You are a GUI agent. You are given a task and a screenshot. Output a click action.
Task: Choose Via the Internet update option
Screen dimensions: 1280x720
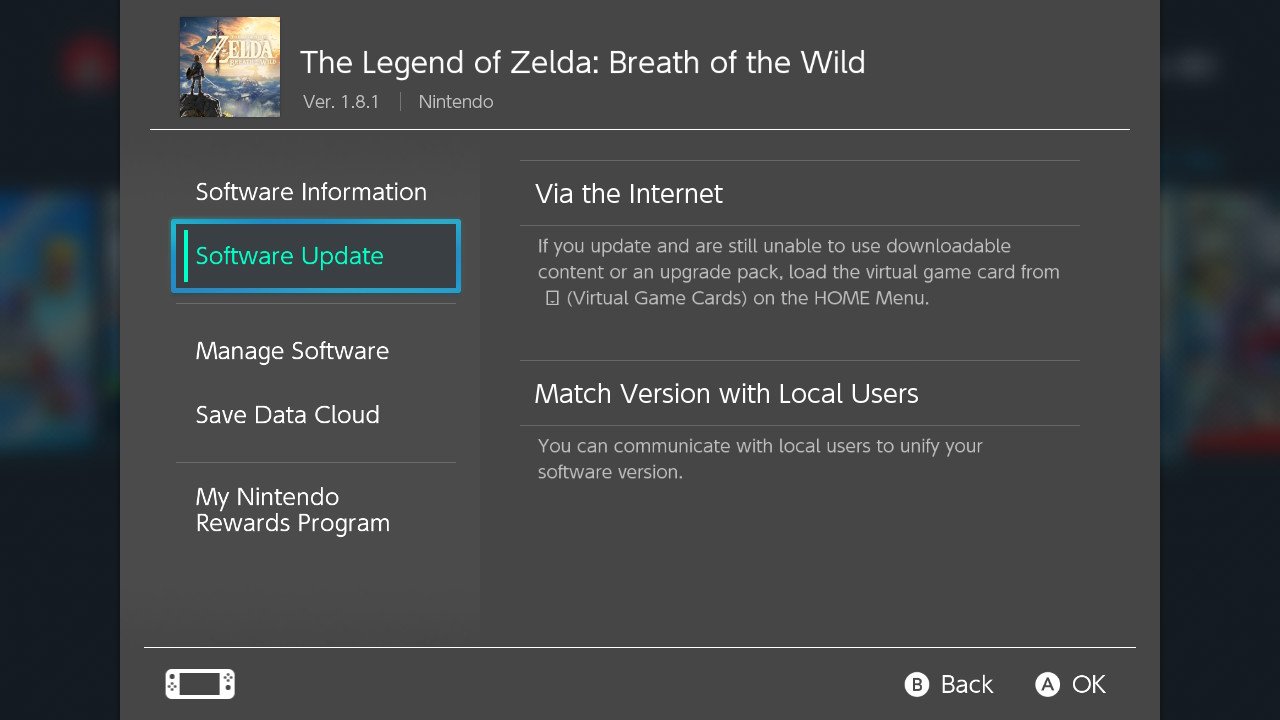800,193
